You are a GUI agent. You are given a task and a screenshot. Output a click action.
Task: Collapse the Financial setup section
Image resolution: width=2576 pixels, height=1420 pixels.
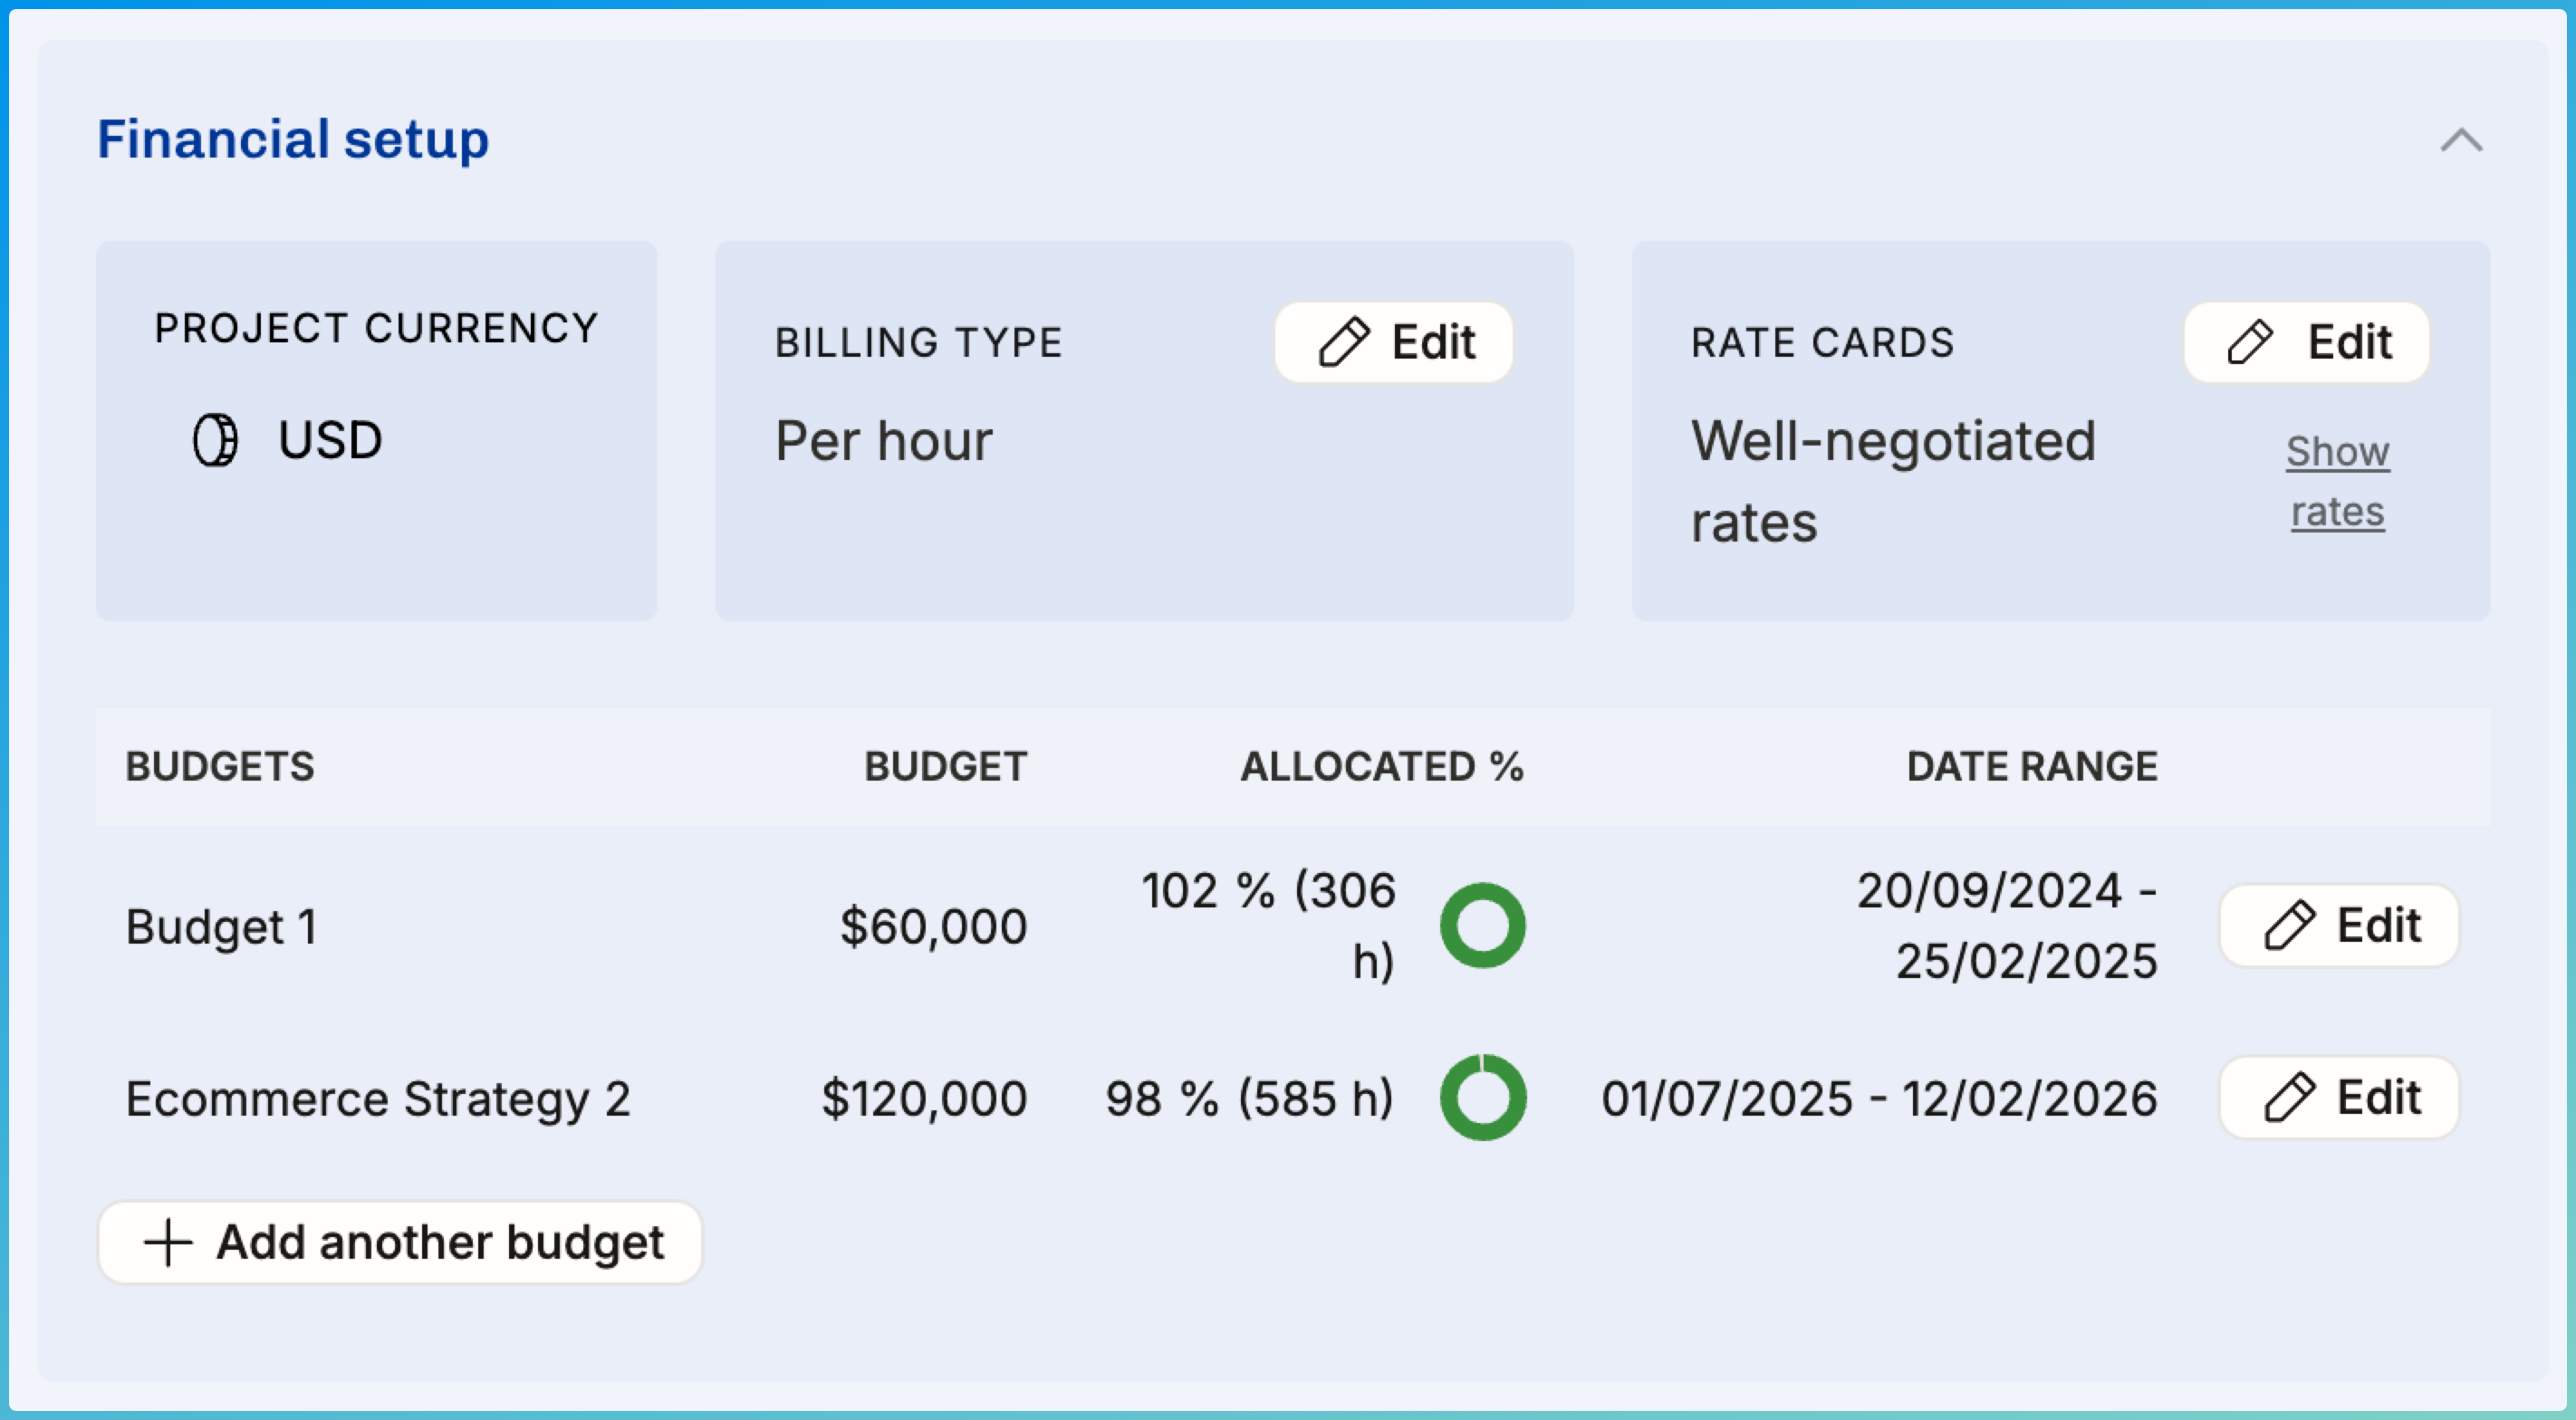click(x=2460, y=141)
